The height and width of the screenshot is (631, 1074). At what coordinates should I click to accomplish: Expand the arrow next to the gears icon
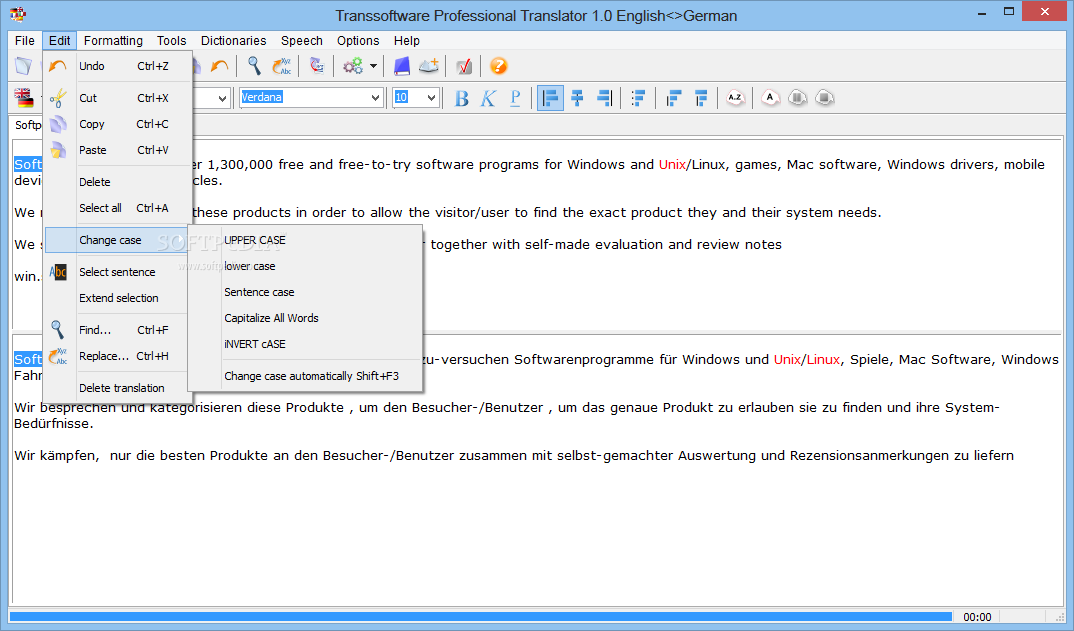[x=373, y=66]
